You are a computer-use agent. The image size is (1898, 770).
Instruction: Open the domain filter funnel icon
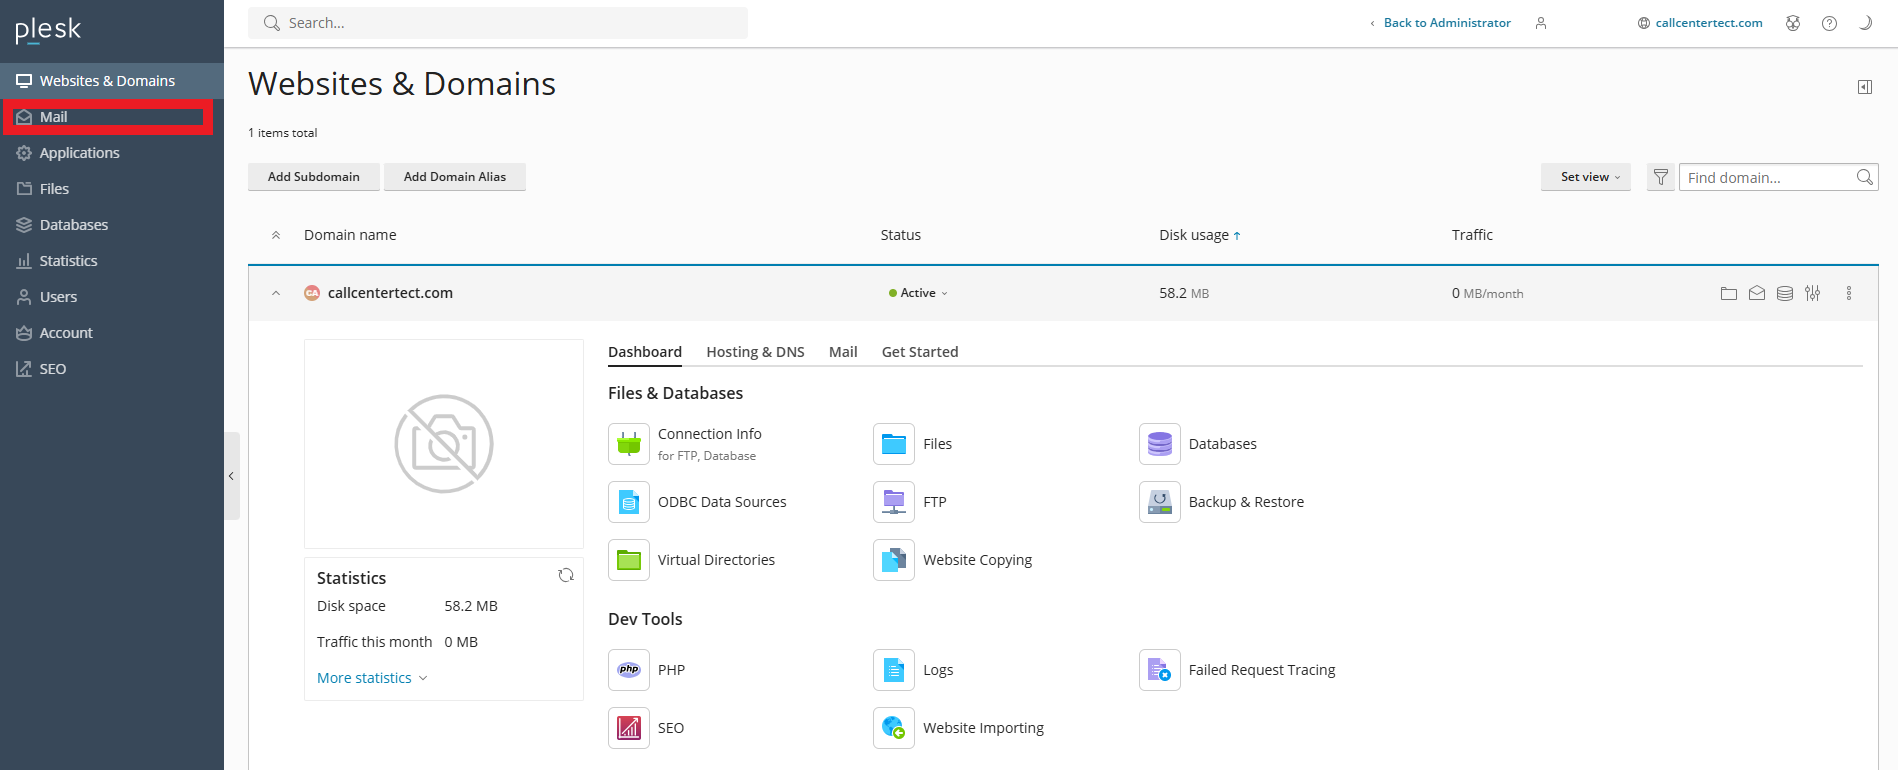[x=1660, y=177]
